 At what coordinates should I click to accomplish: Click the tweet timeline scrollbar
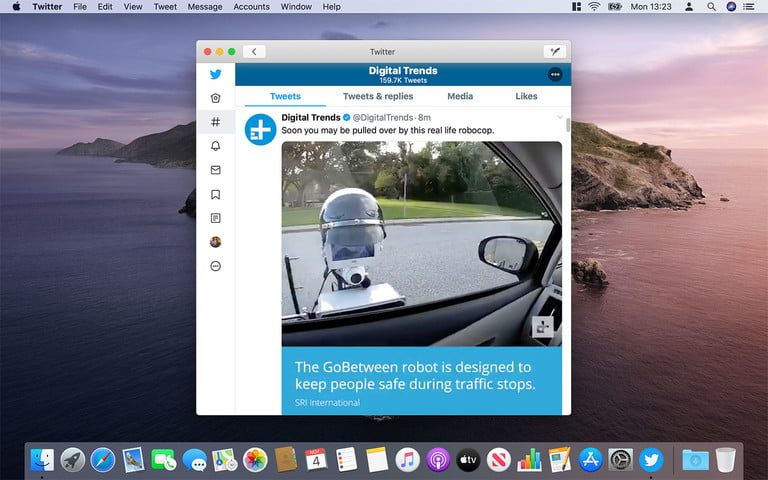pyautogui.click(x=568, y=125)
